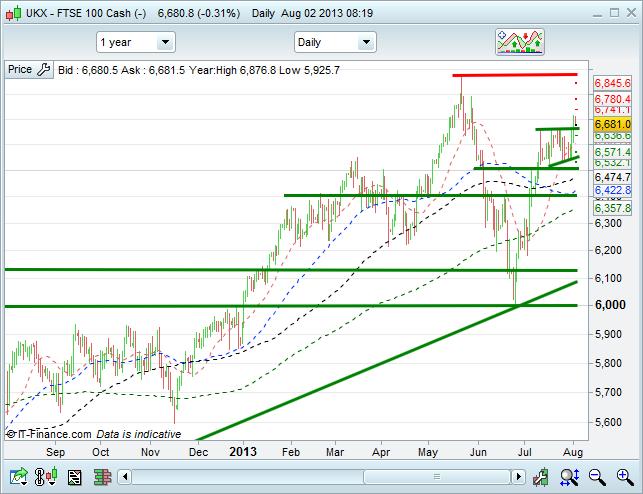Click the highlighted 6,681.0 current price label
Image resolution: width=643 pixels, height=494 pixels.
tap(612, 122)
